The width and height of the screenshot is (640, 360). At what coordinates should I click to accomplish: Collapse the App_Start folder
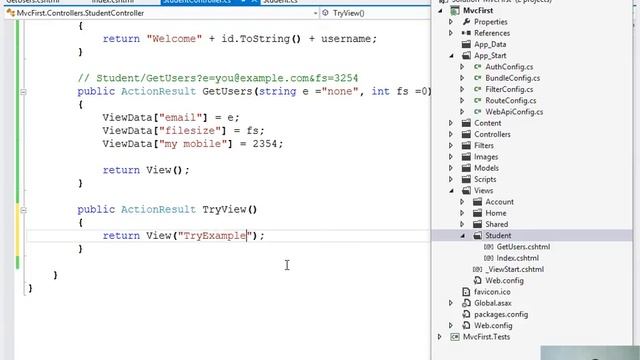pos(451,56)
